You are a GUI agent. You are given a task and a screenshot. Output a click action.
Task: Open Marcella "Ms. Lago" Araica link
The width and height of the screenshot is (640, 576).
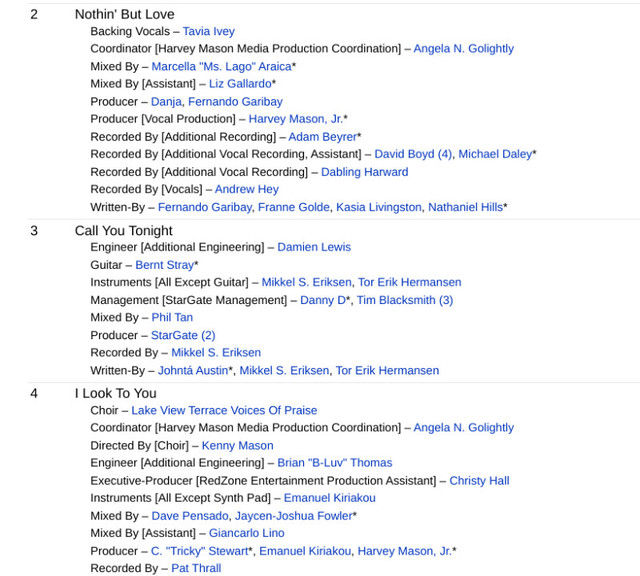click(221, 67)
